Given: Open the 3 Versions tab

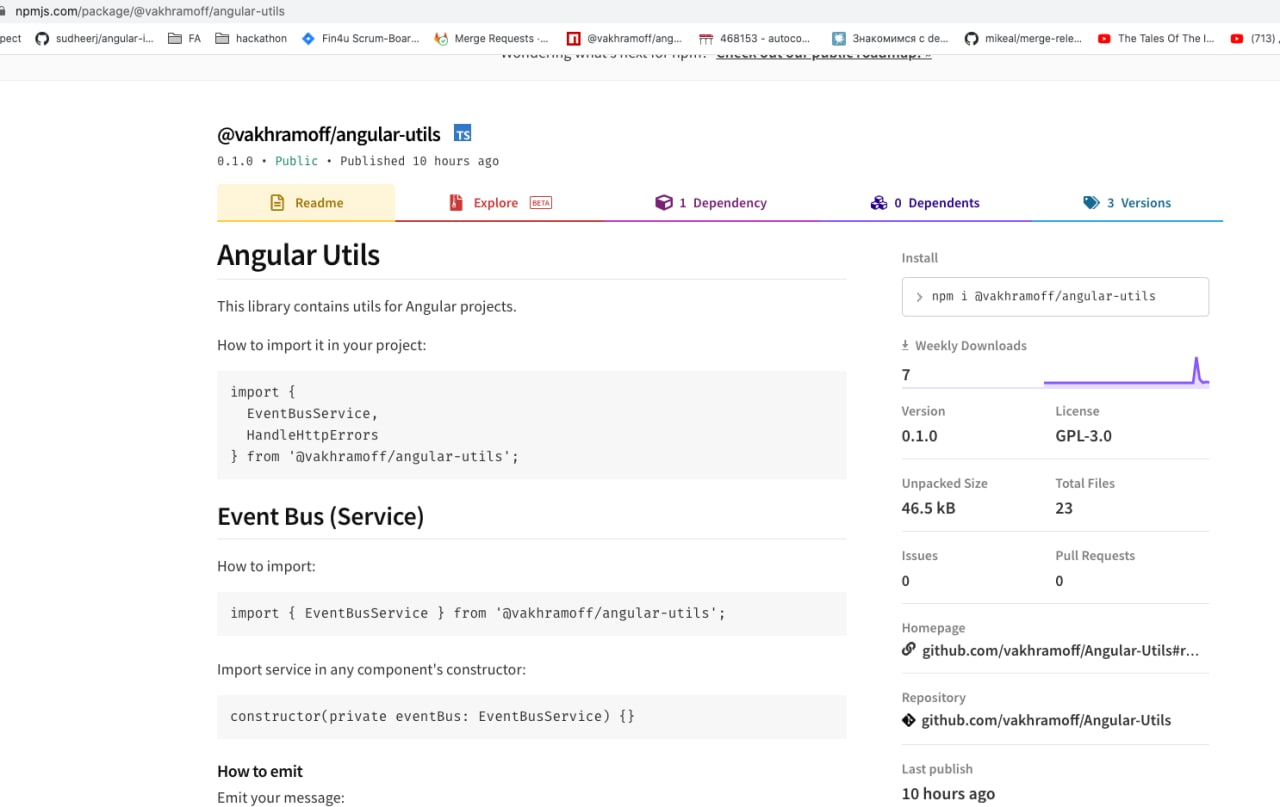Looking at the screenshot, I should 1127,202.
